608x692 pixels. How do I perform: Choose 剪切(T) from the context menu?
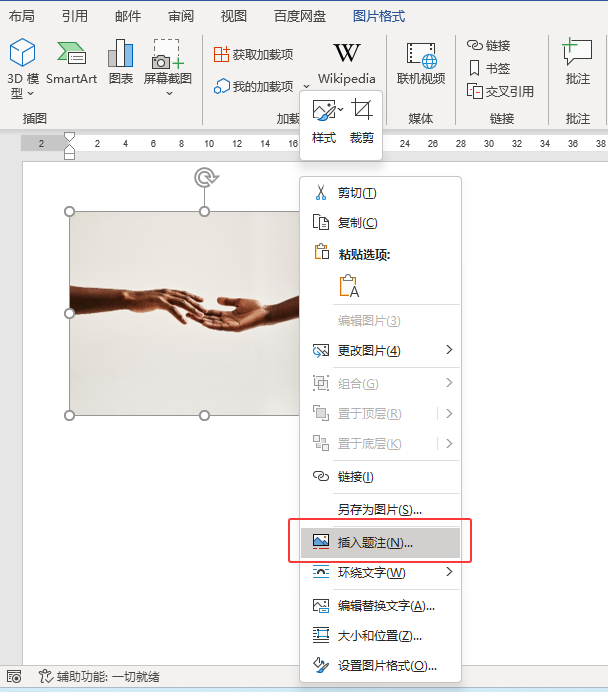pyautogui.click(x=380, y=193)
